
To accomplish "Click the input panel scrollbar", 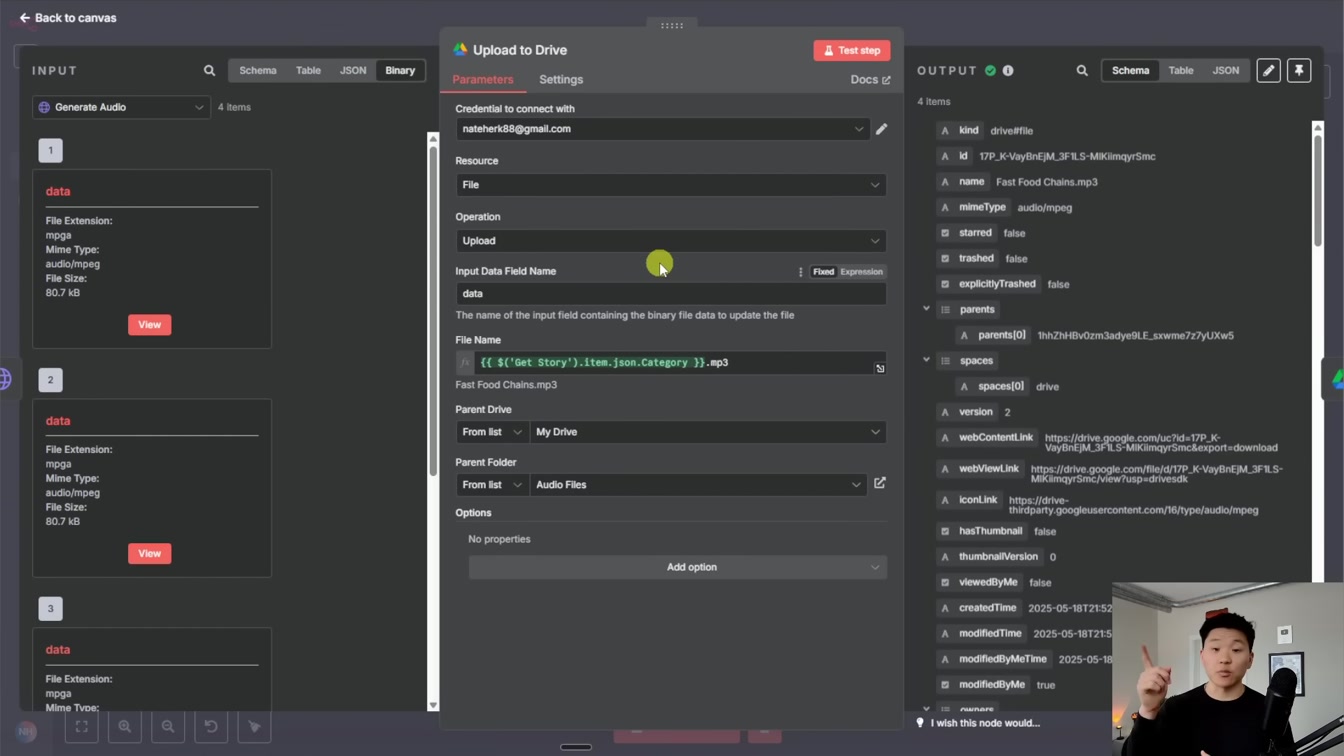I will point(433,310).
